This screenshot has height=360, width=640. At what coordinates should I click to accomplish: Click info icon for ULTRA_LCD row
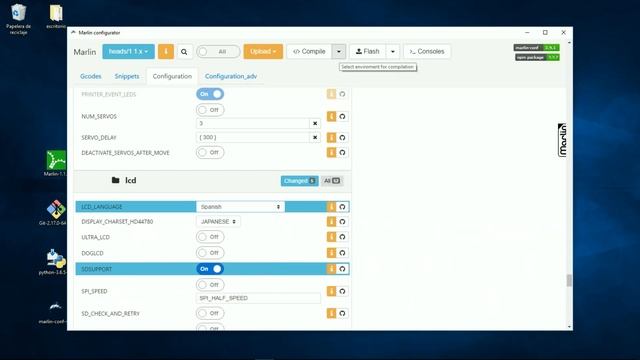coord(331,237)
